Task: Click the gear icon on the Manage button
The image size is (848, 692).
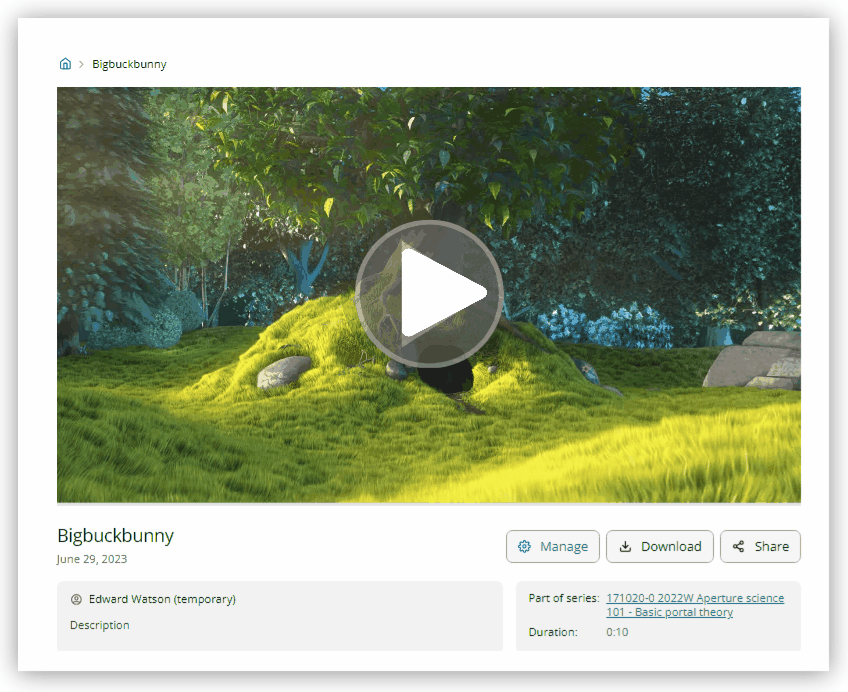Action: (x=524, y=547)
